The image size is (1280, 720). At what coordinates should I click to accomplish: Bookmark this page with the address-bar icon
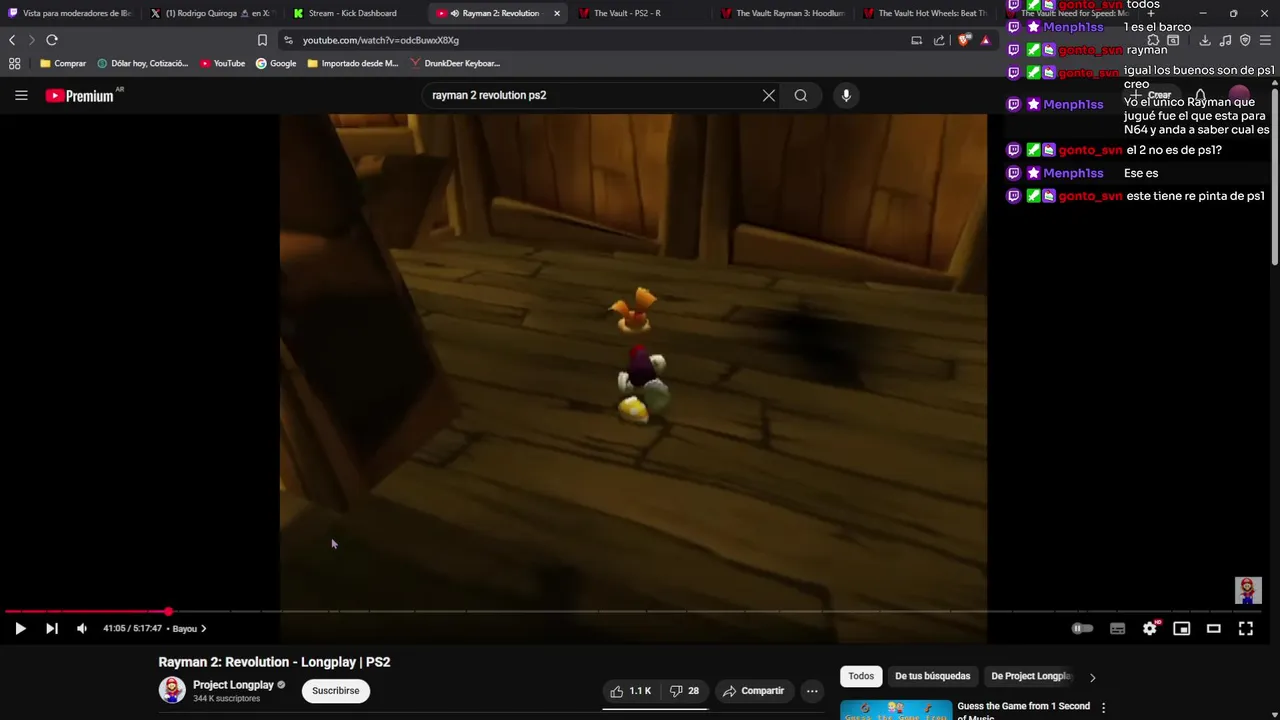click(x=262, y=40)
